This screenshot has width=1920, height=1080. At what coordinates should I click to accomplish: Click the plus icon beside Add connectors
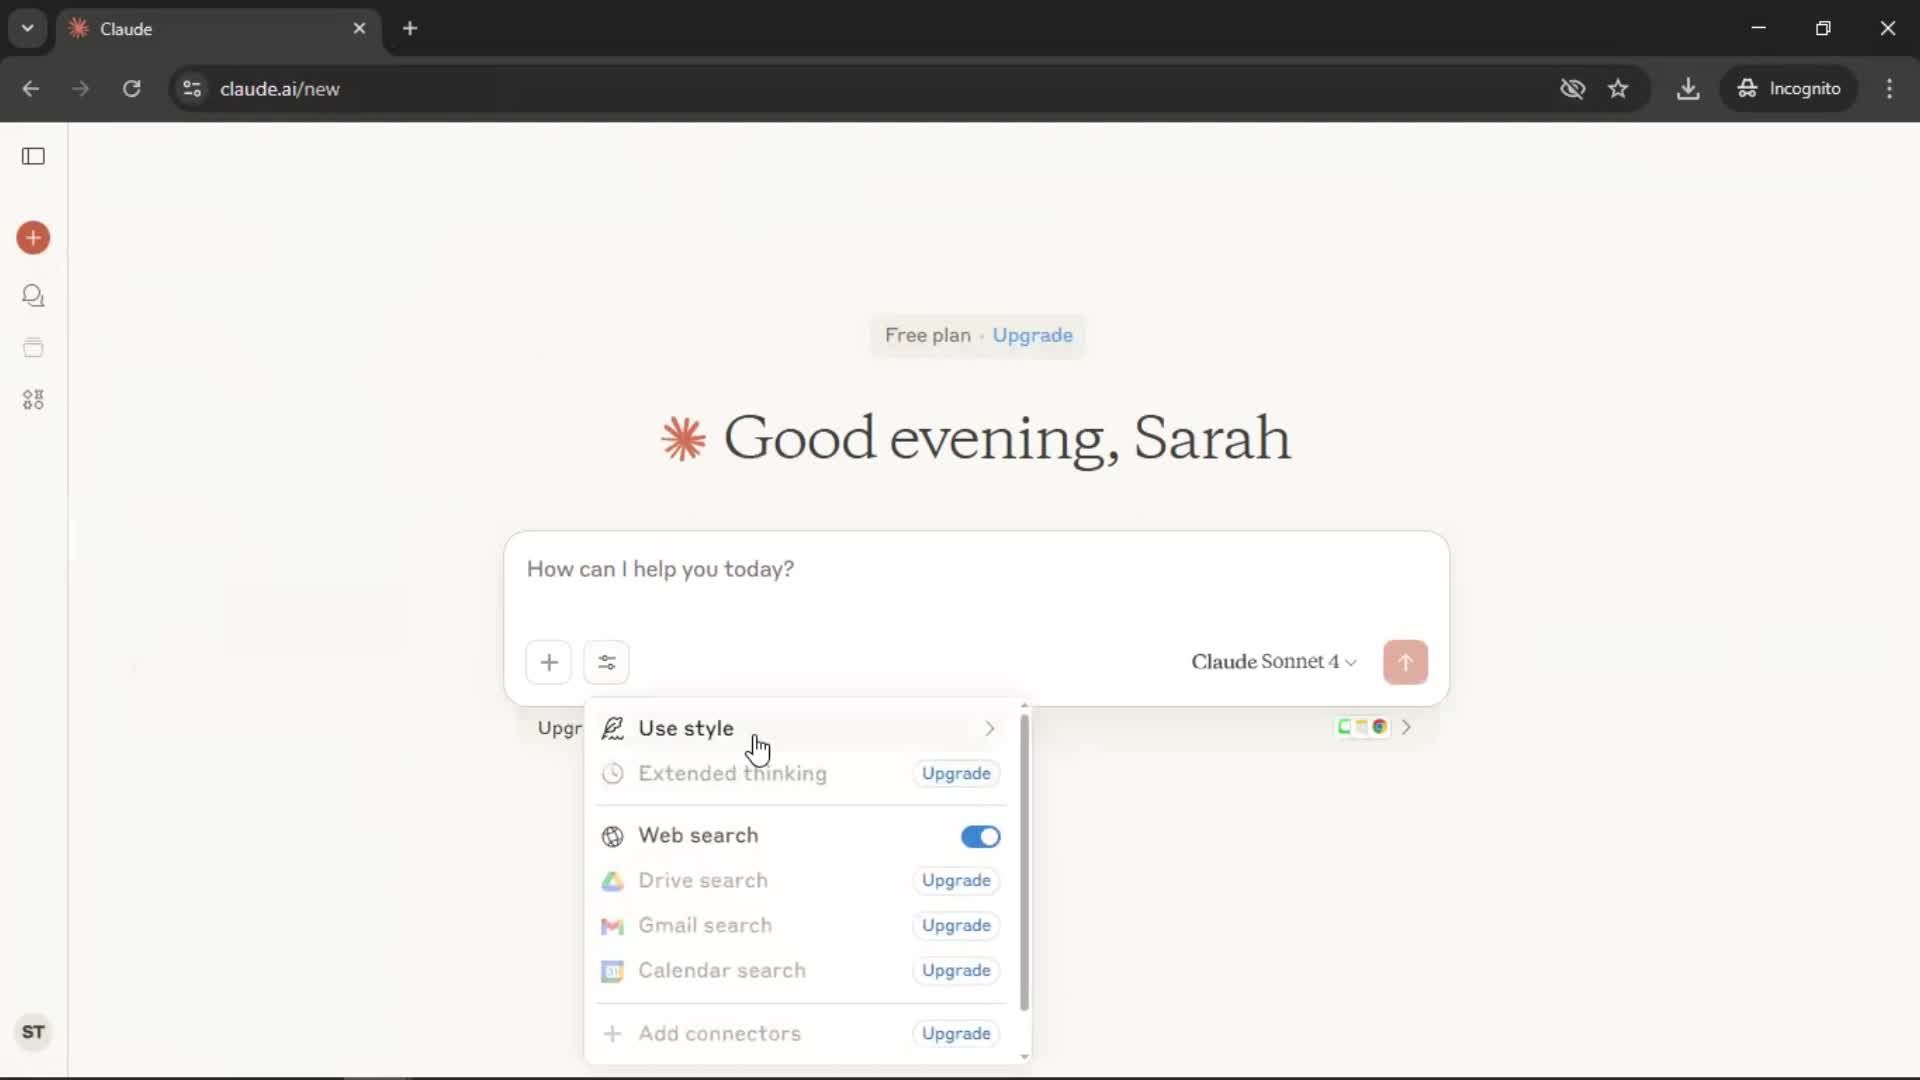tap(612, 1034)
